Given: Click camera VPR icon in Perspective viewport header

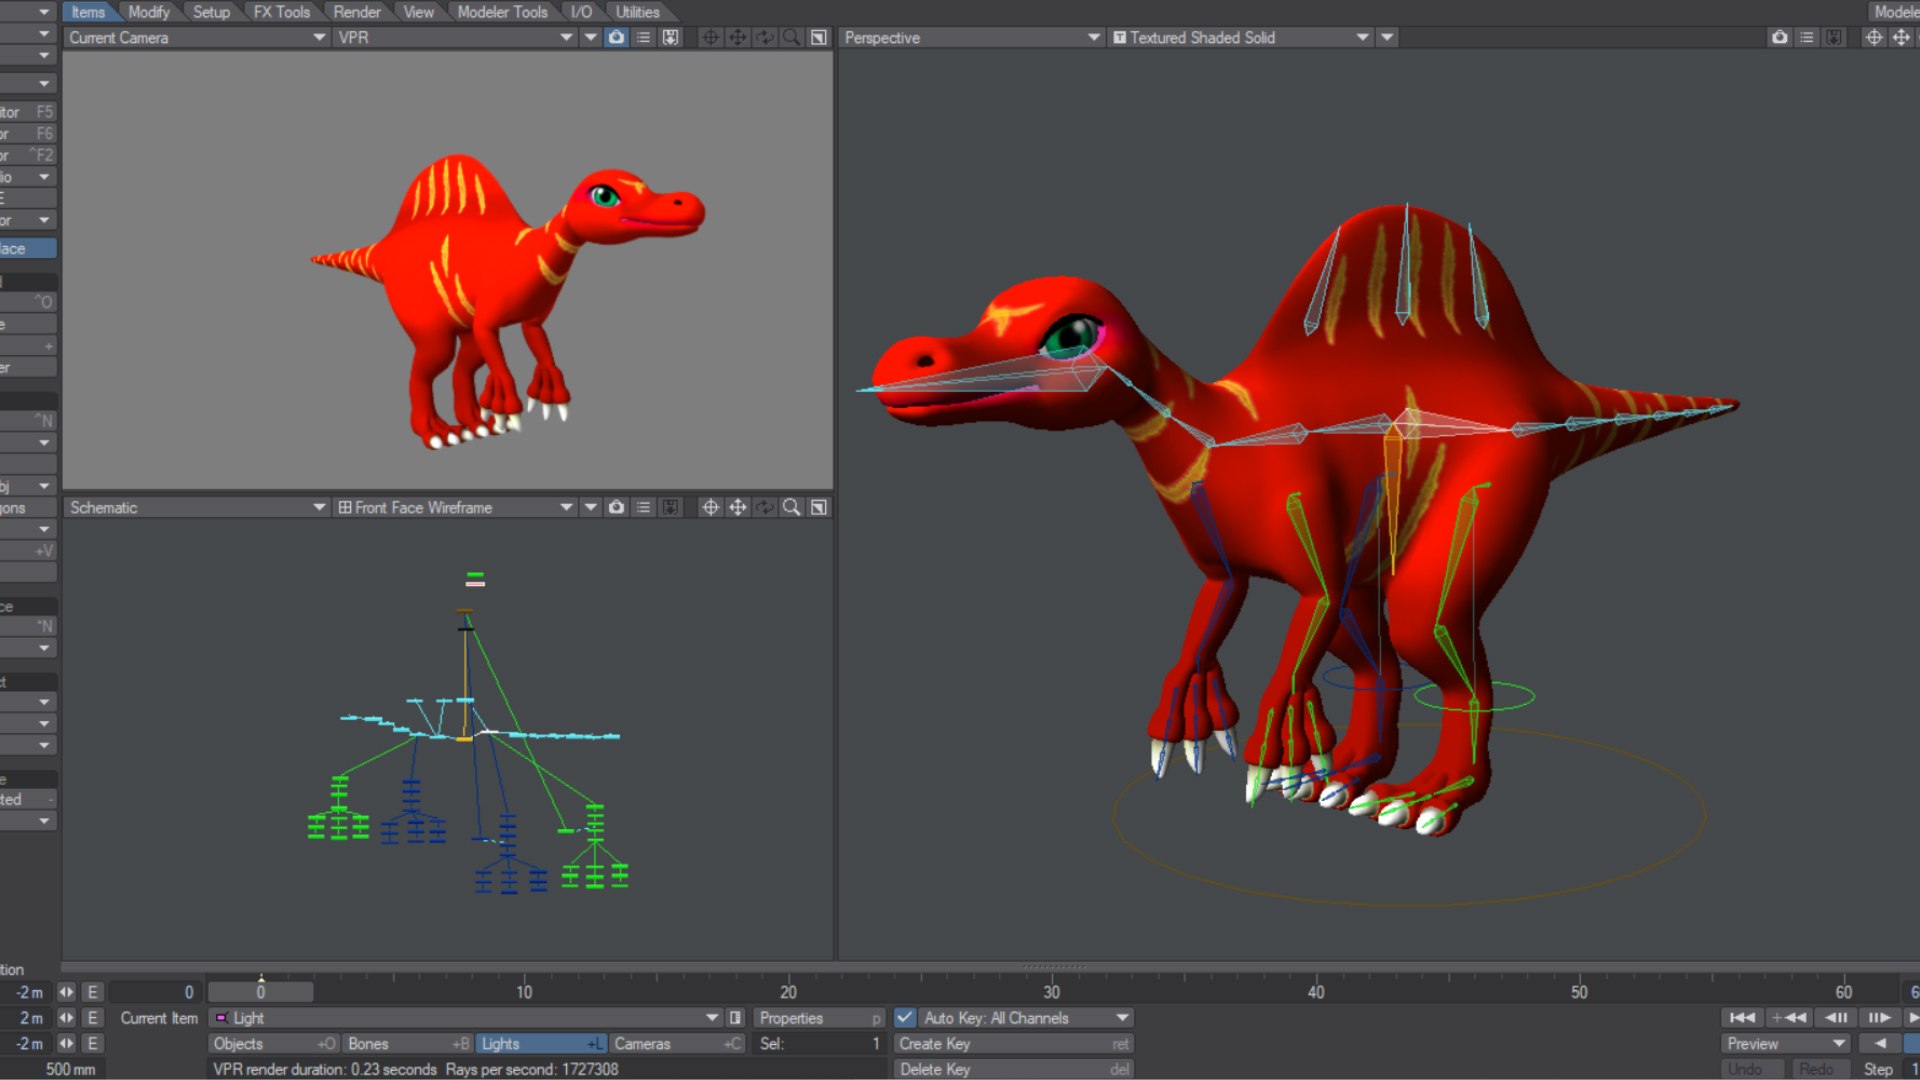Looking at the screenshot, I should pos(1780,37).
